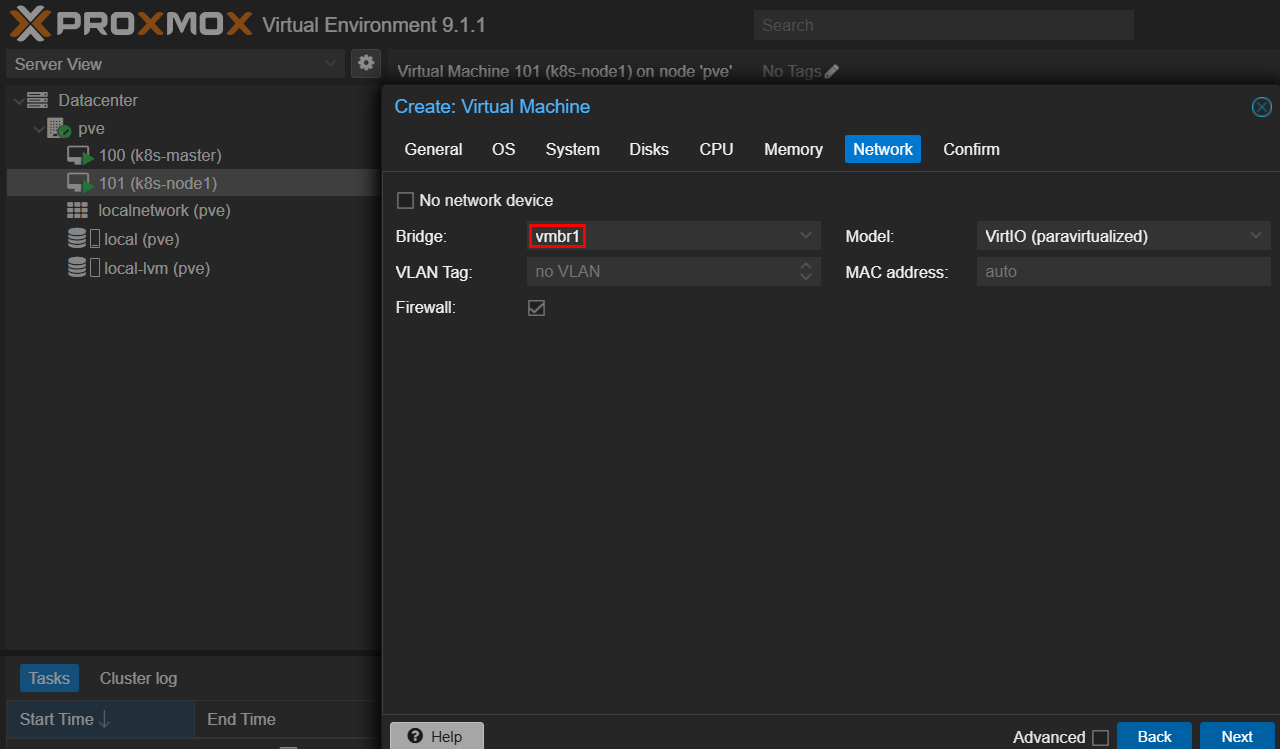The width and height of the screenshot is (1280, 749).
Task: Click the Datacenter server icon
Action: coord(38,100)
